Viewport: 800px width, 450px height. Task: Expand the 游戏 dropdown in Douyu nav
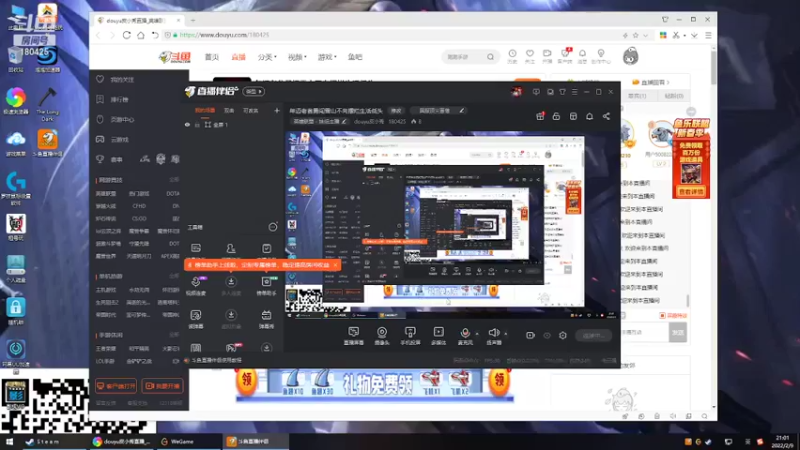327,57
